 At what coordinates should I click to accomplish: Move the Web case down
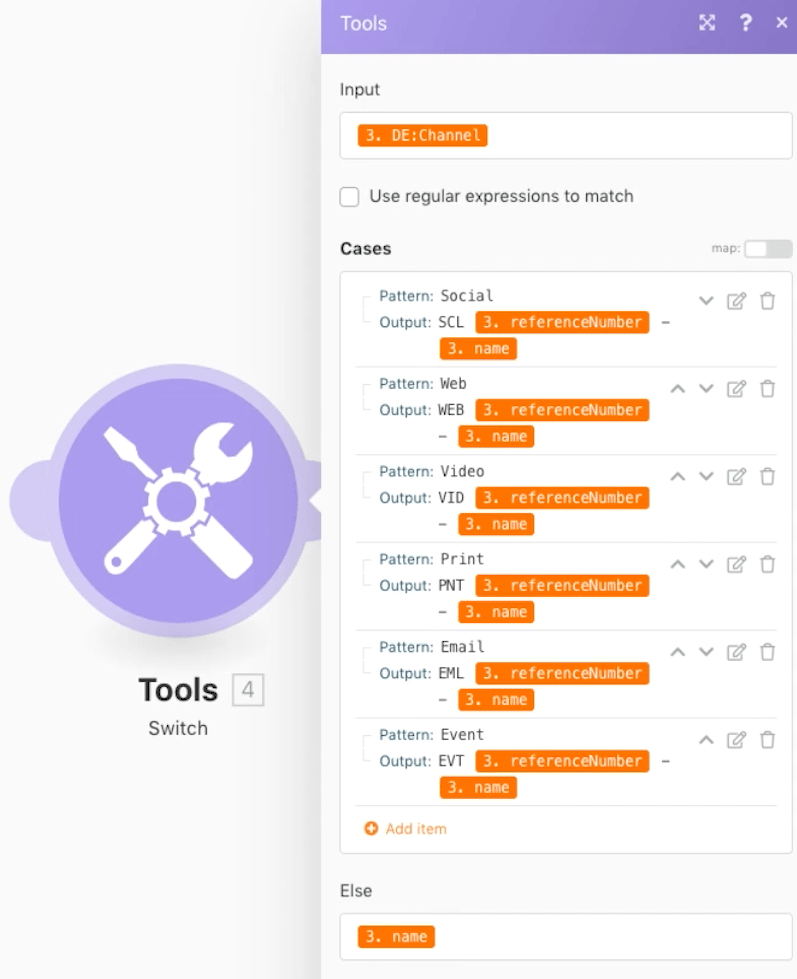point(706,389)
